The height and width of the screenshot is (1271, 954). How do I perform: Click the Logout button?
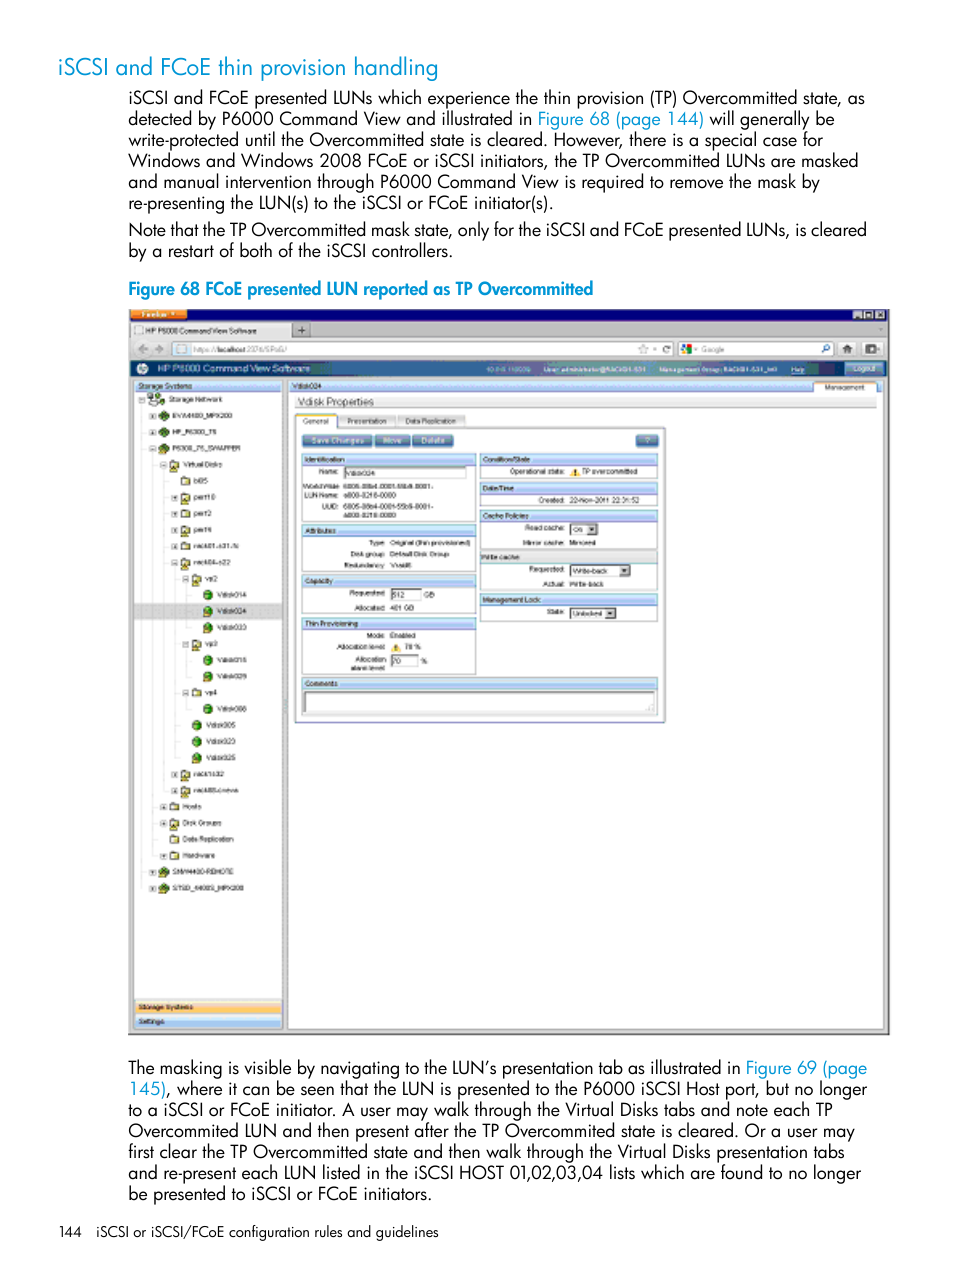coord(864,369)
